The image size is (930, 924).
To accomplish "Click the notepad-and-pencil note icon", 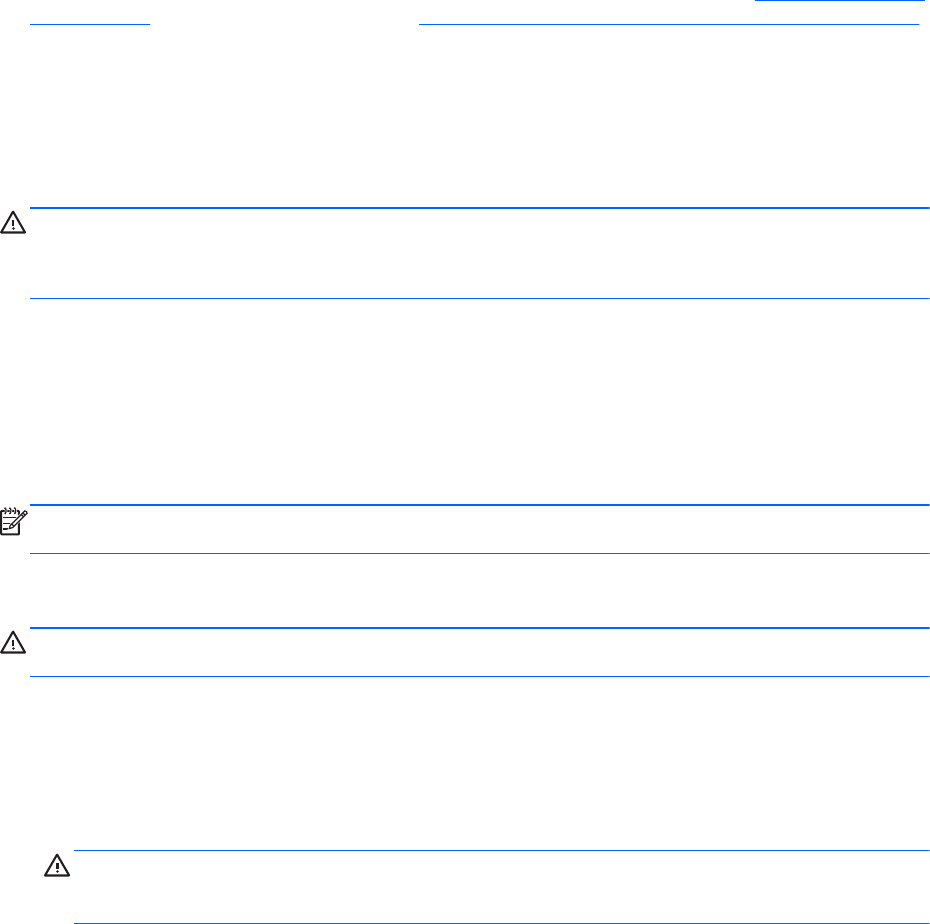I will 14,521.
